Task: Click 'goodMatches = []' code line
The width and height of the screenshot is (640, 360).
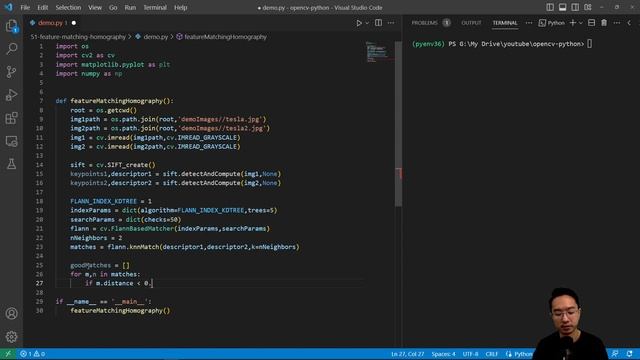Action: [x=100, y=265]
